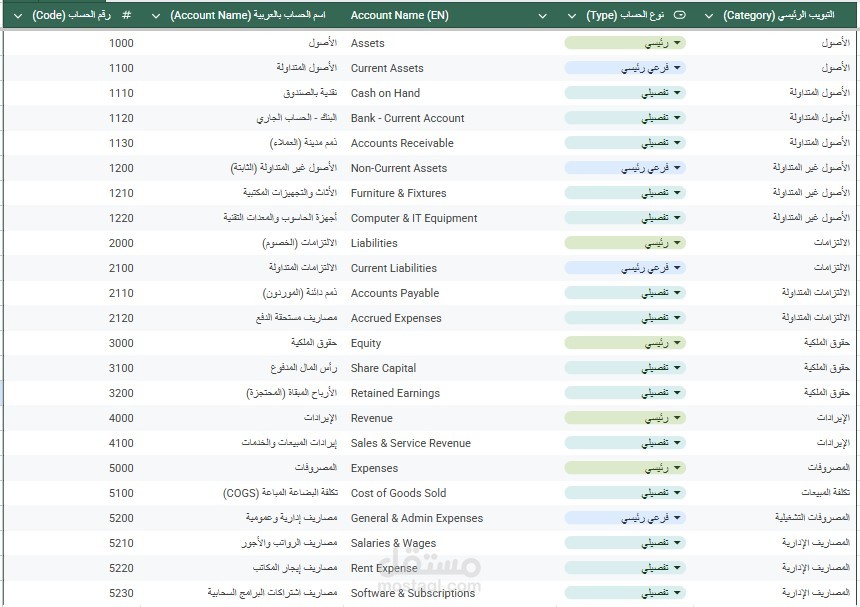Open the type dropdown chip for Current Assets
The image size is (860, 607).
(625, 68)
